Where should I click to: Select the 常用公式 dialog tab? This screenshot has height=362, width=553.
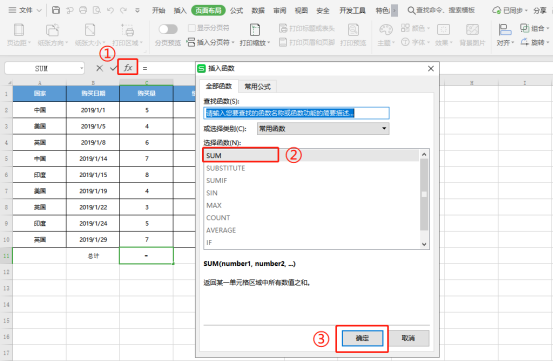tap(257, 87)
